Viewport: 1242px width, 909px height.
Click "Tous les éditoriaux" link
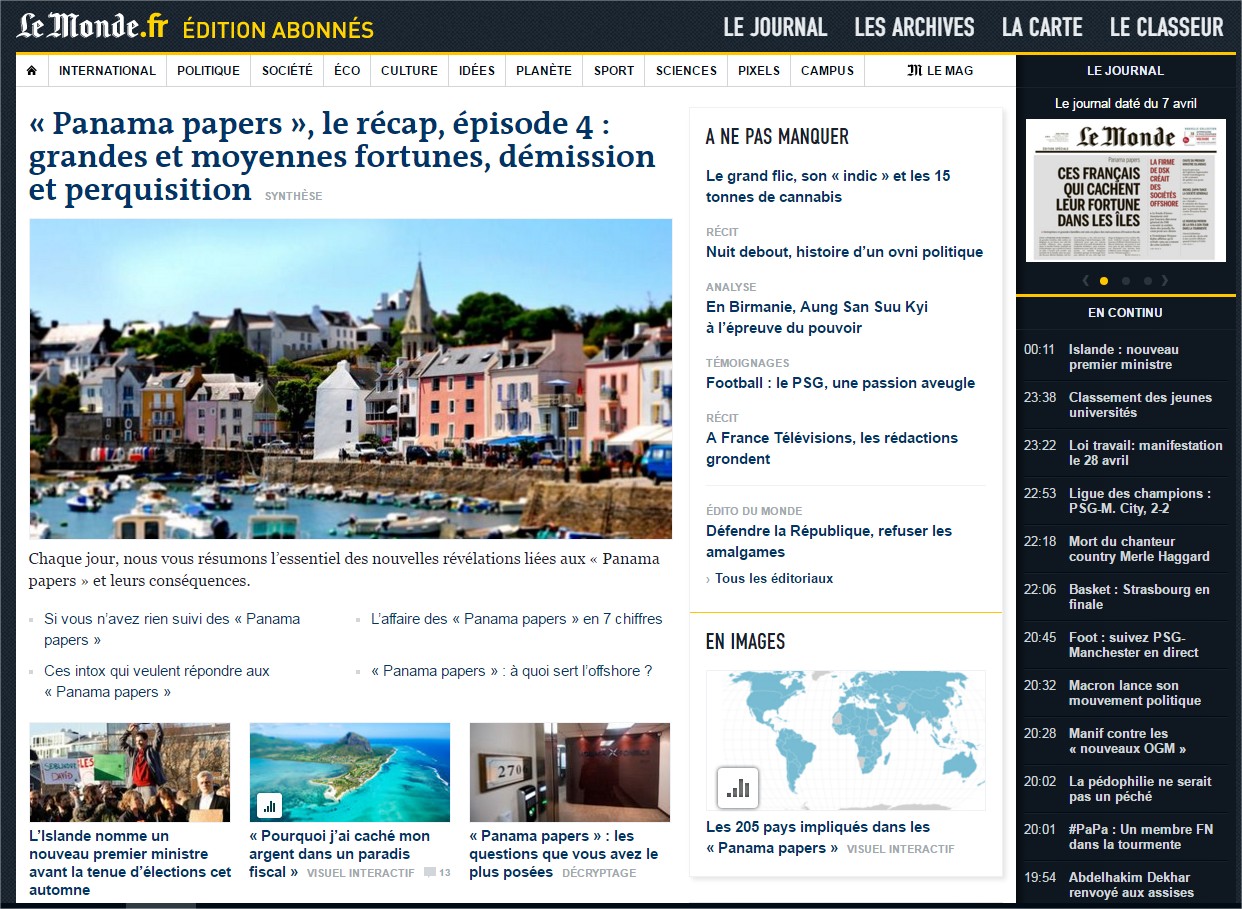(773, 578)
